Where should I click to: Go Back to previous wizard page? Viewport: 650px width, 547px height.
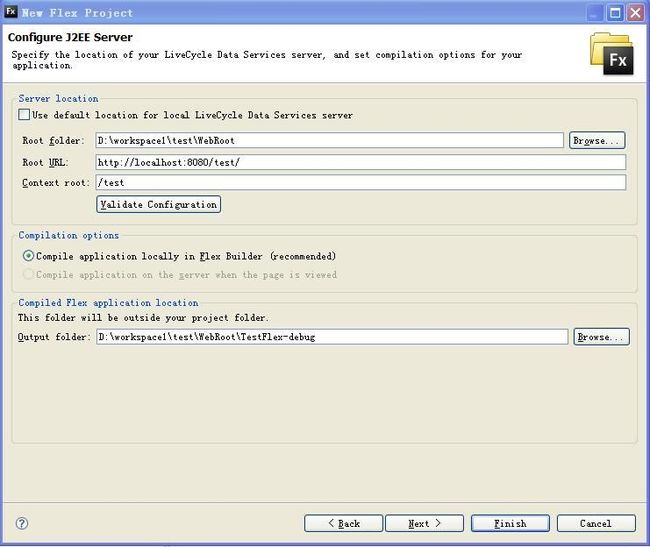(343, 523)
